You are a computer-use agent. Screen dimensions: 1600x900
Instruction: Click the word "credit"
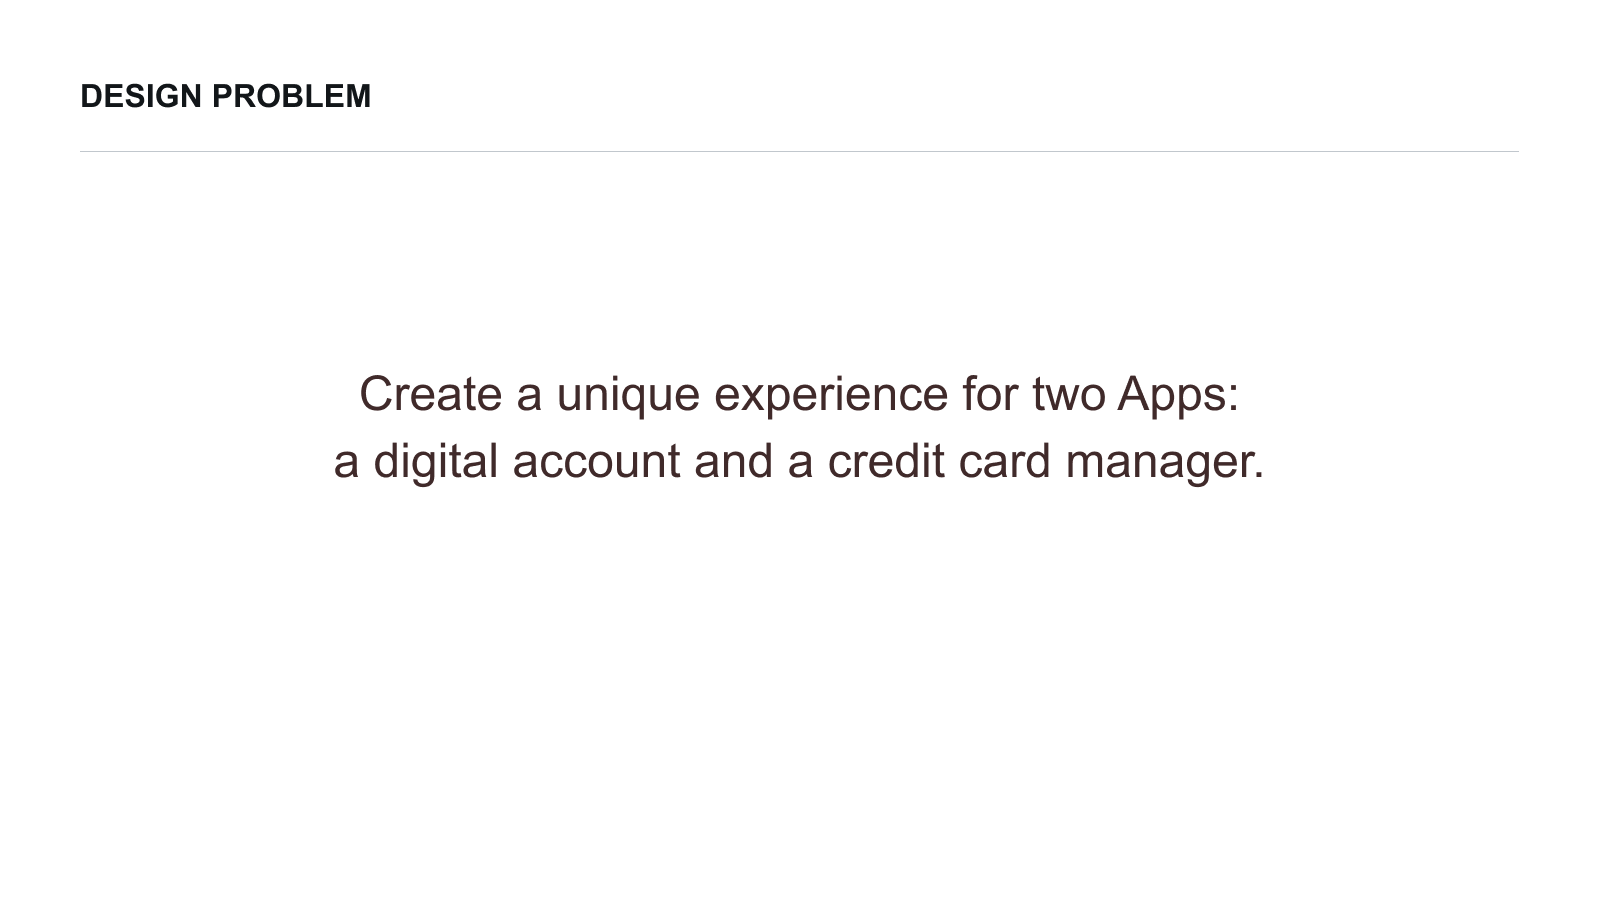(885, 462)
